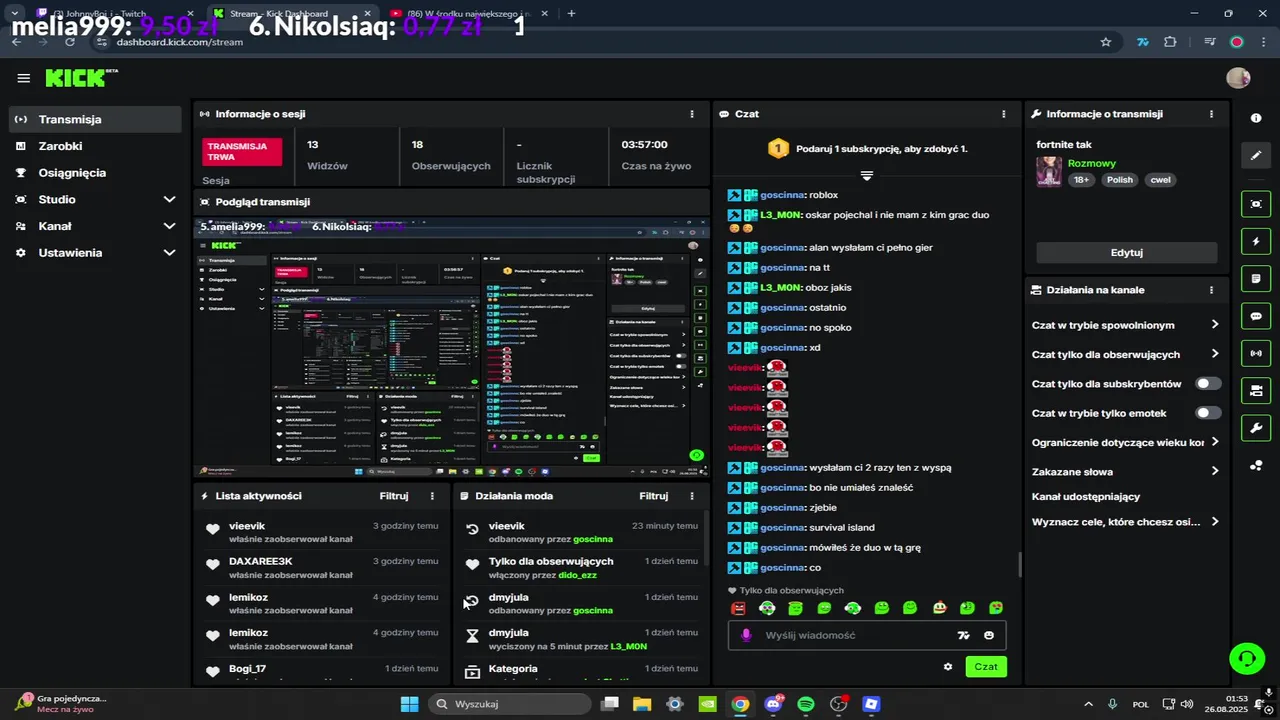
Task: Expand the Kanał sidebar section
Action: [96, 226]
